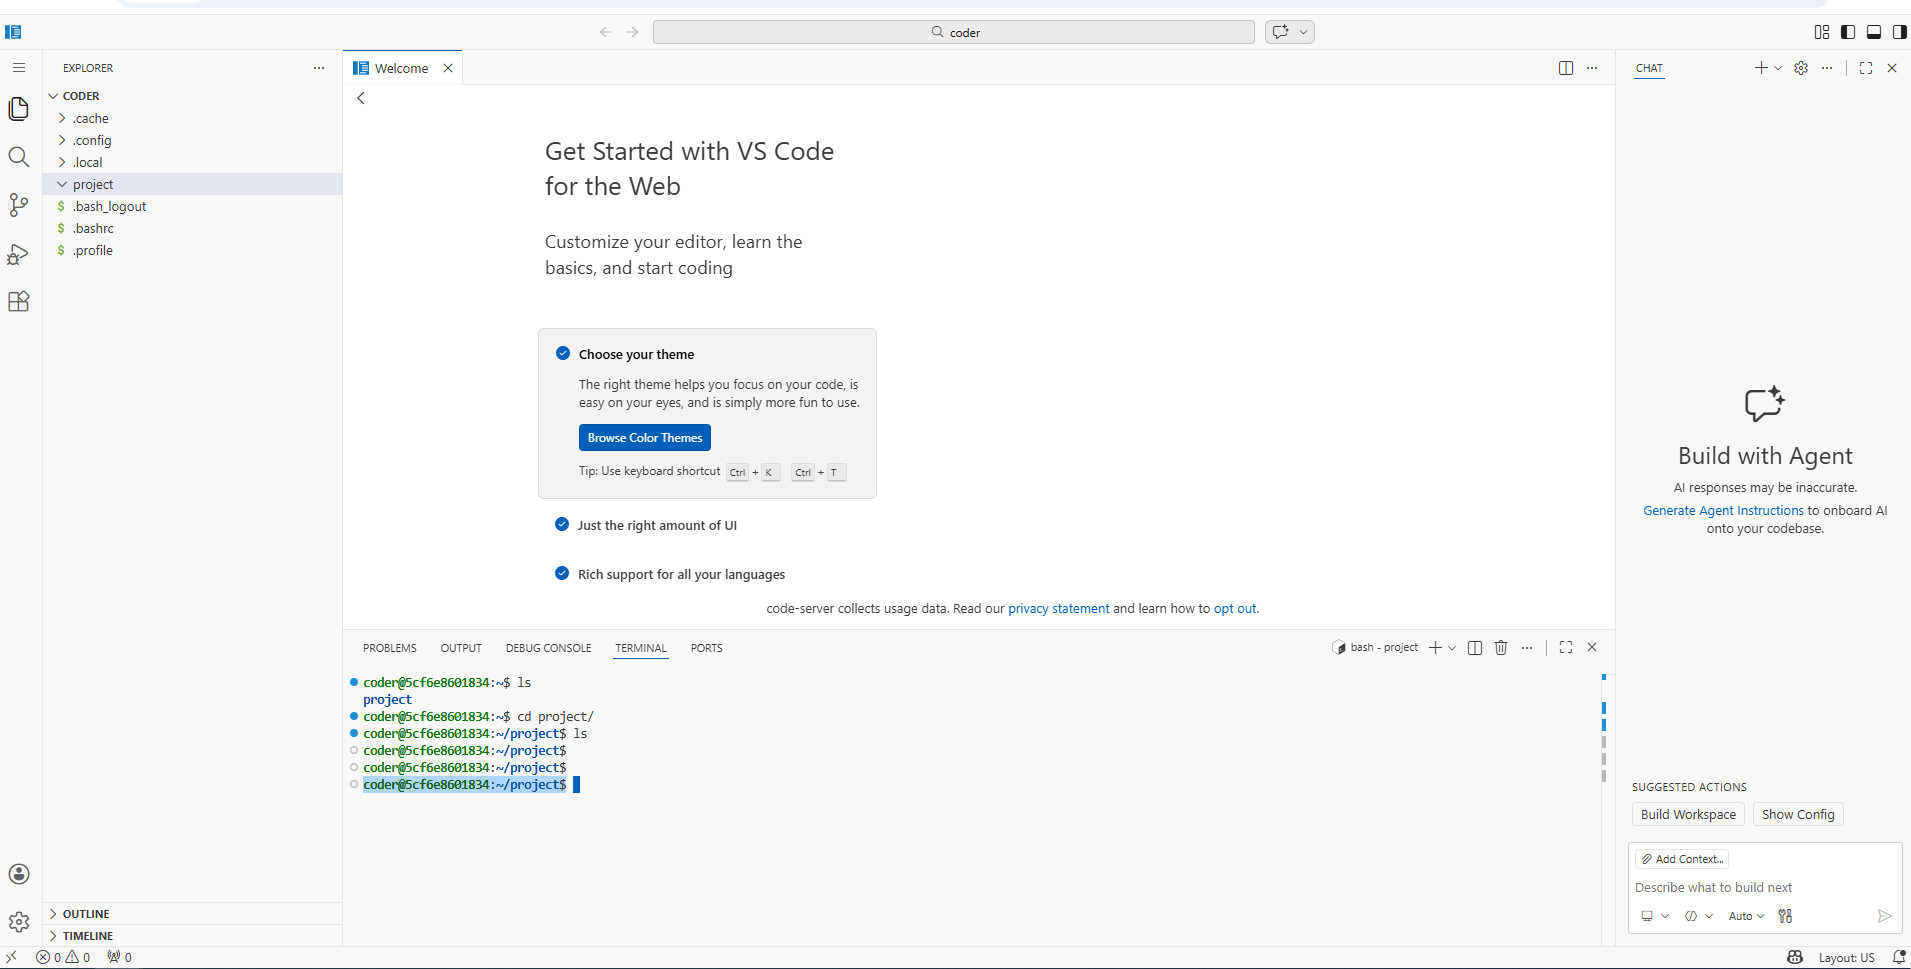
Task: Switch to the DEBUG CONSOLE tab
Action: pos(549,648)
